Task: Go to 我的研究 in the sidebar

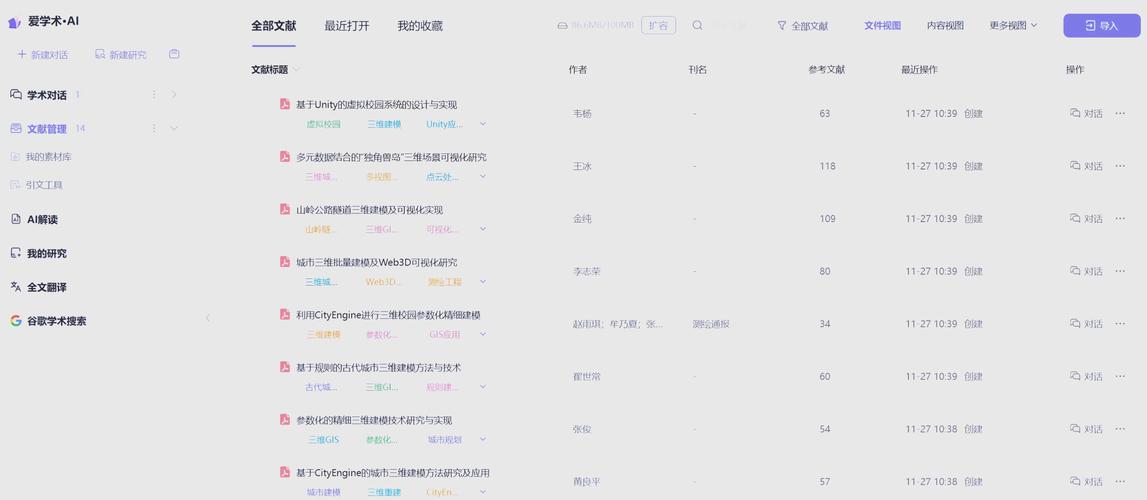Action: click(39, 254)
